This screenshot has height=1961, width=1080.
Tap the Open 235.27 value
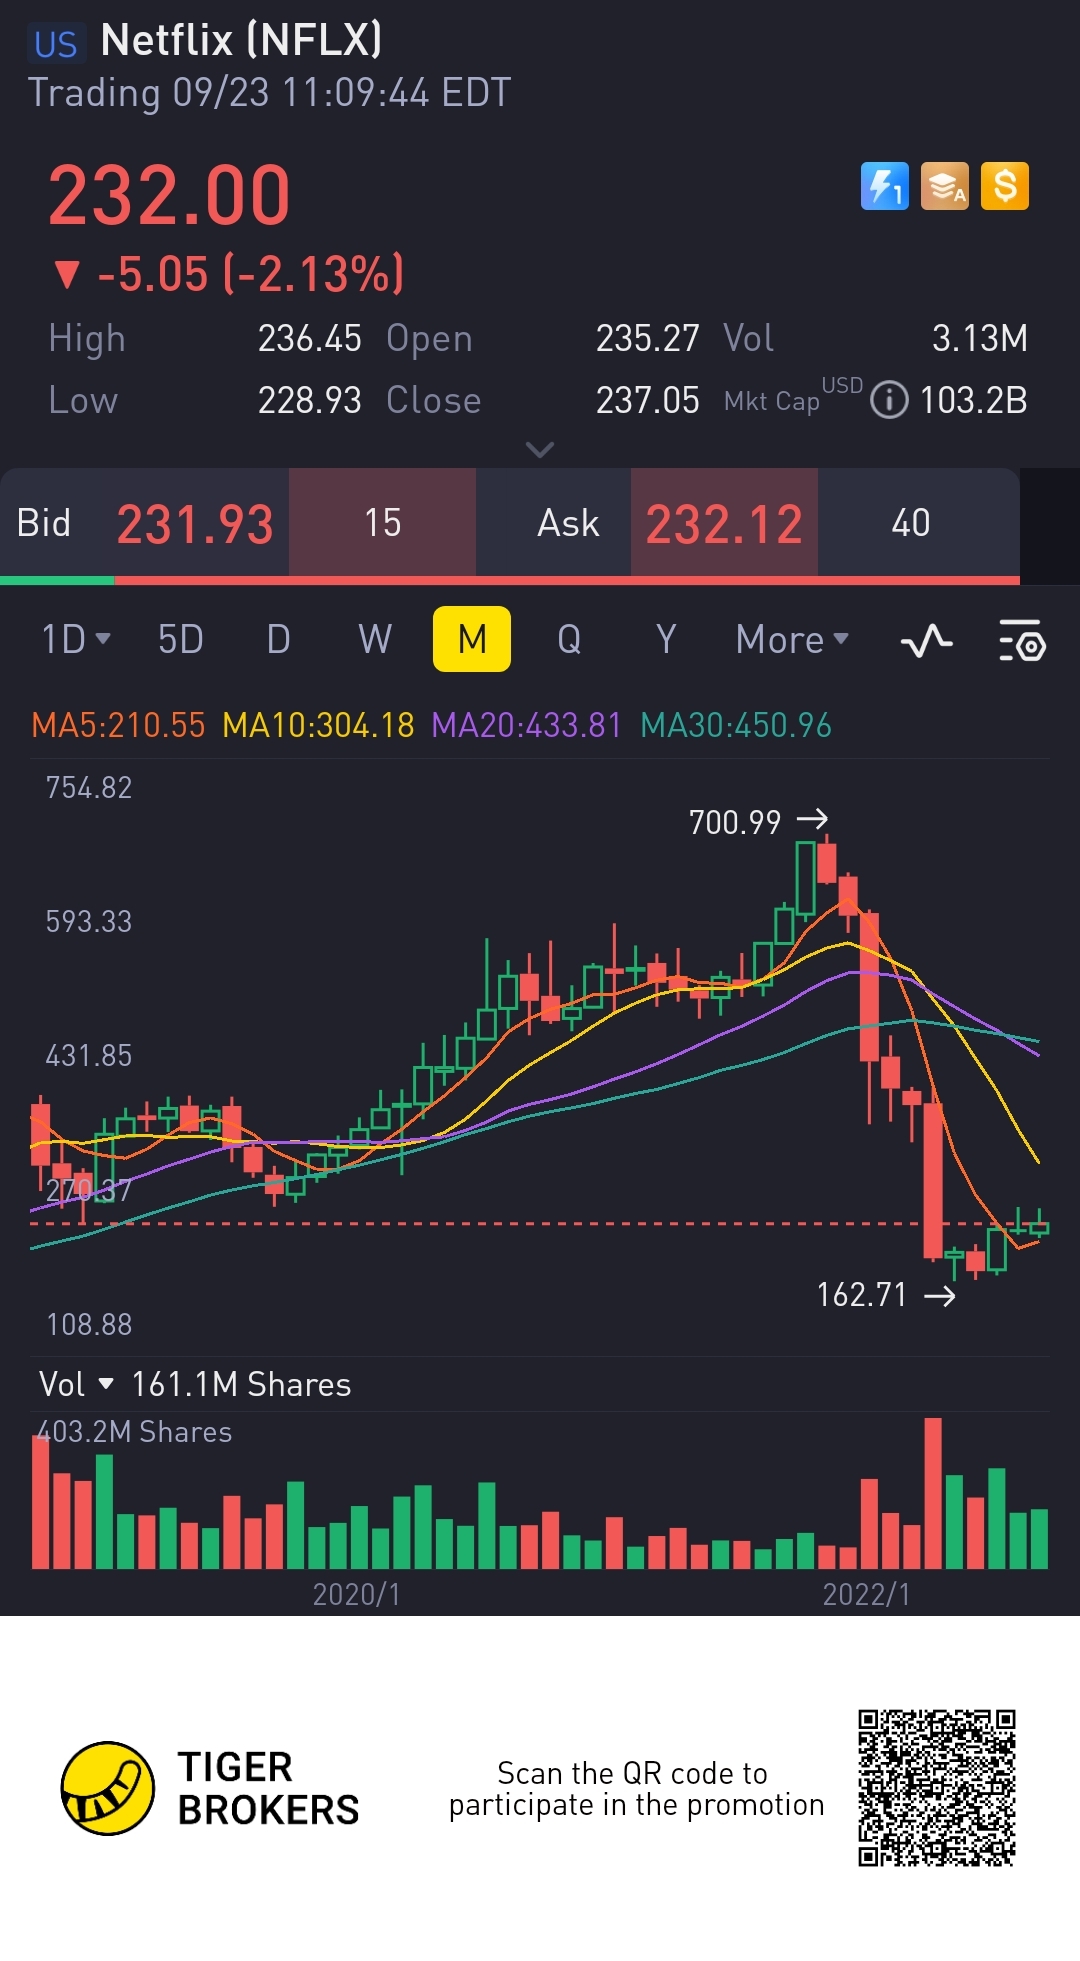648,338
